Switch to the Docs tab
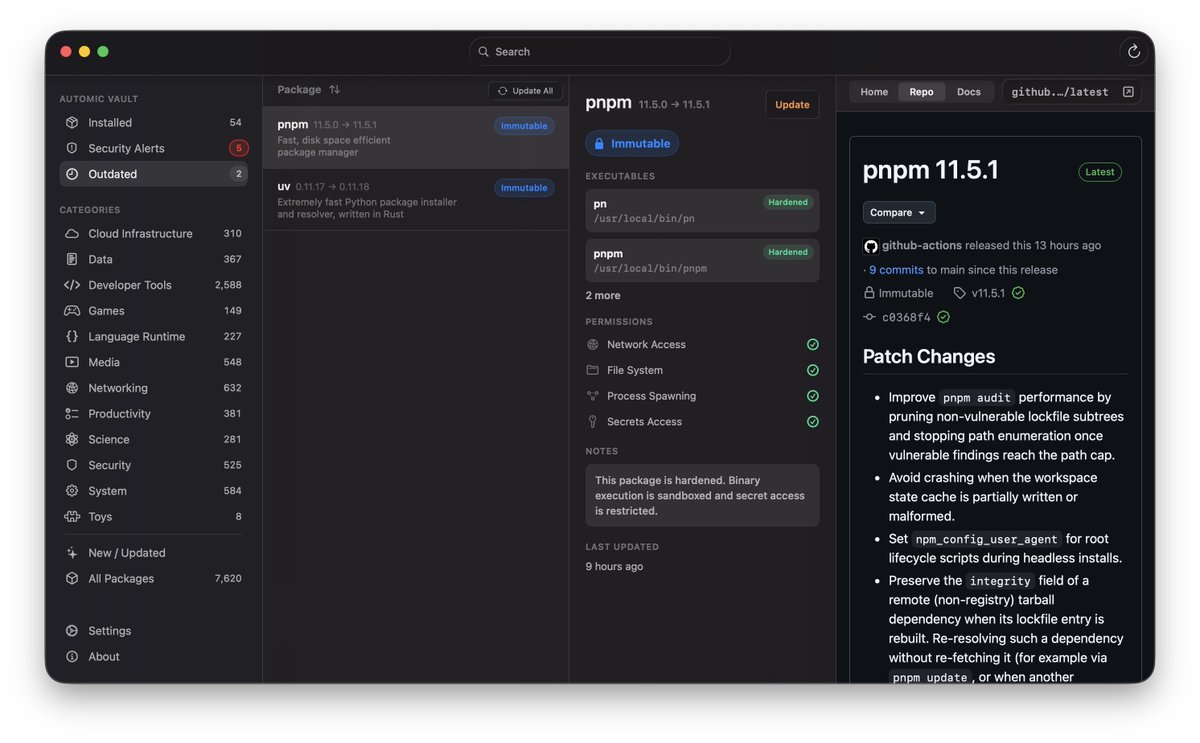Image resolution: width=1200 pixels, height=743 pixels. pos(969,92)
